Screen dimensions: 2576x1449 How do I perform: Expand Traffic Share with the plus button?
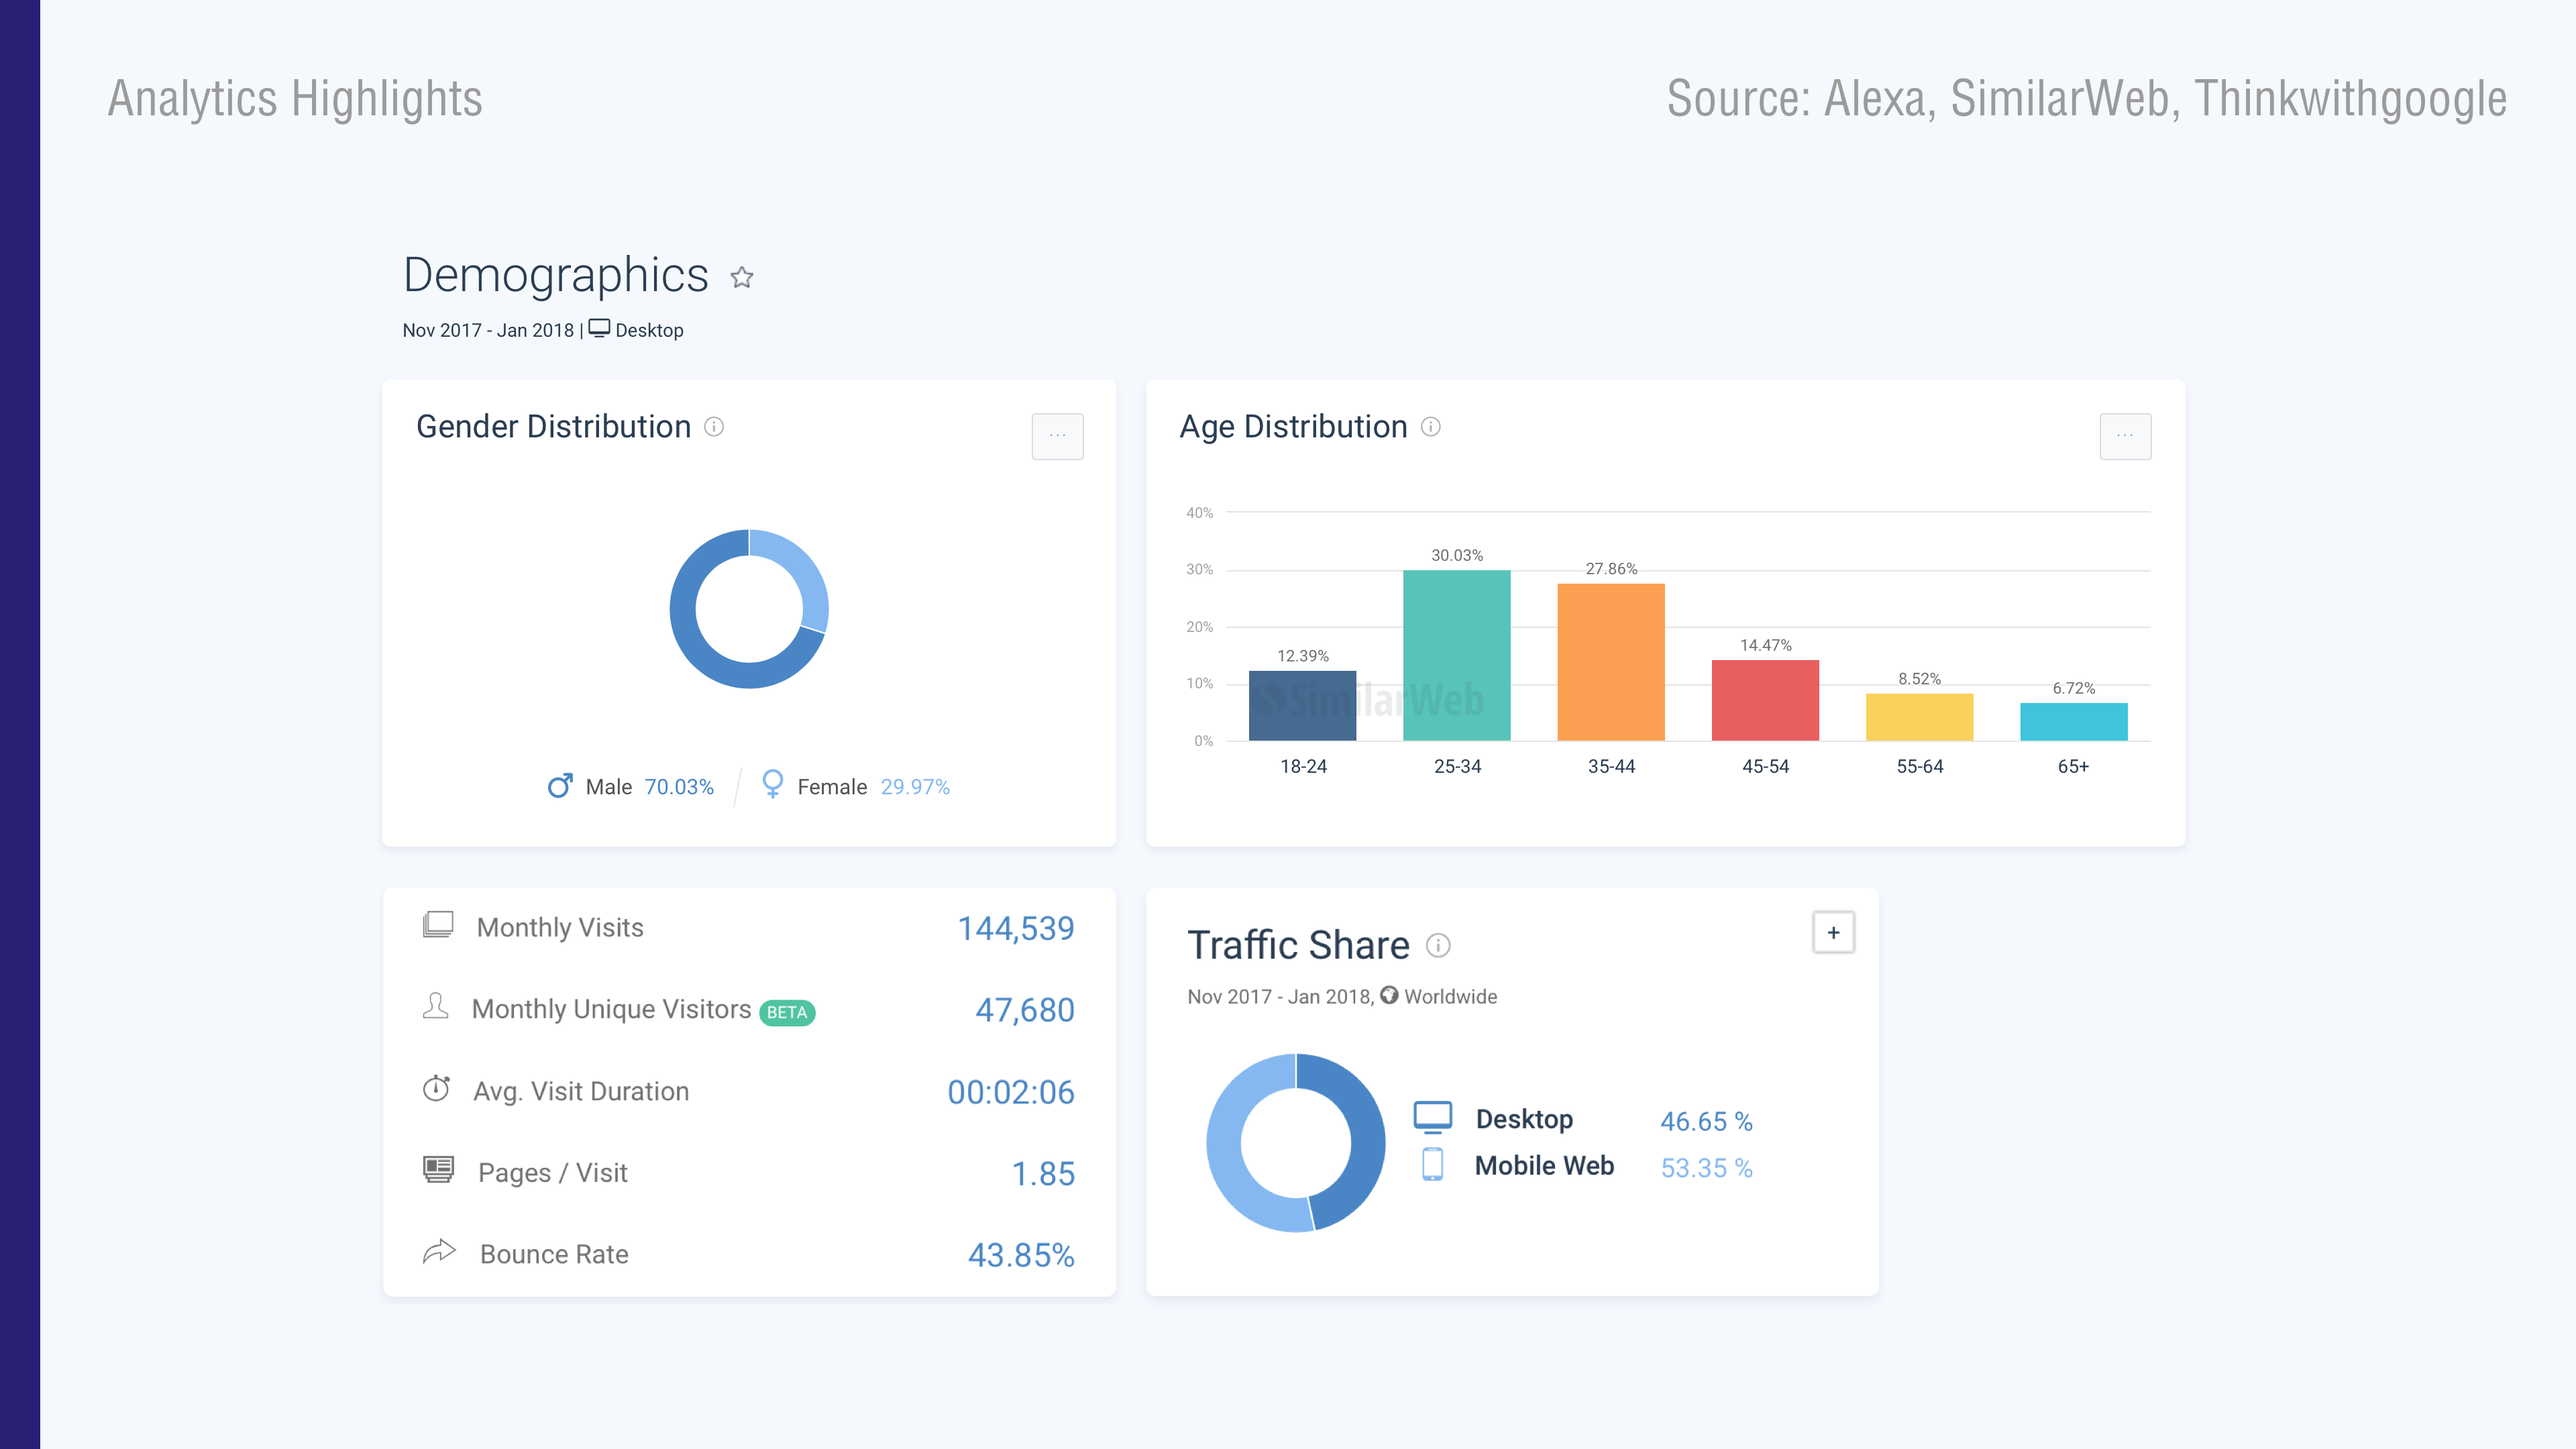pos(1833,932)
